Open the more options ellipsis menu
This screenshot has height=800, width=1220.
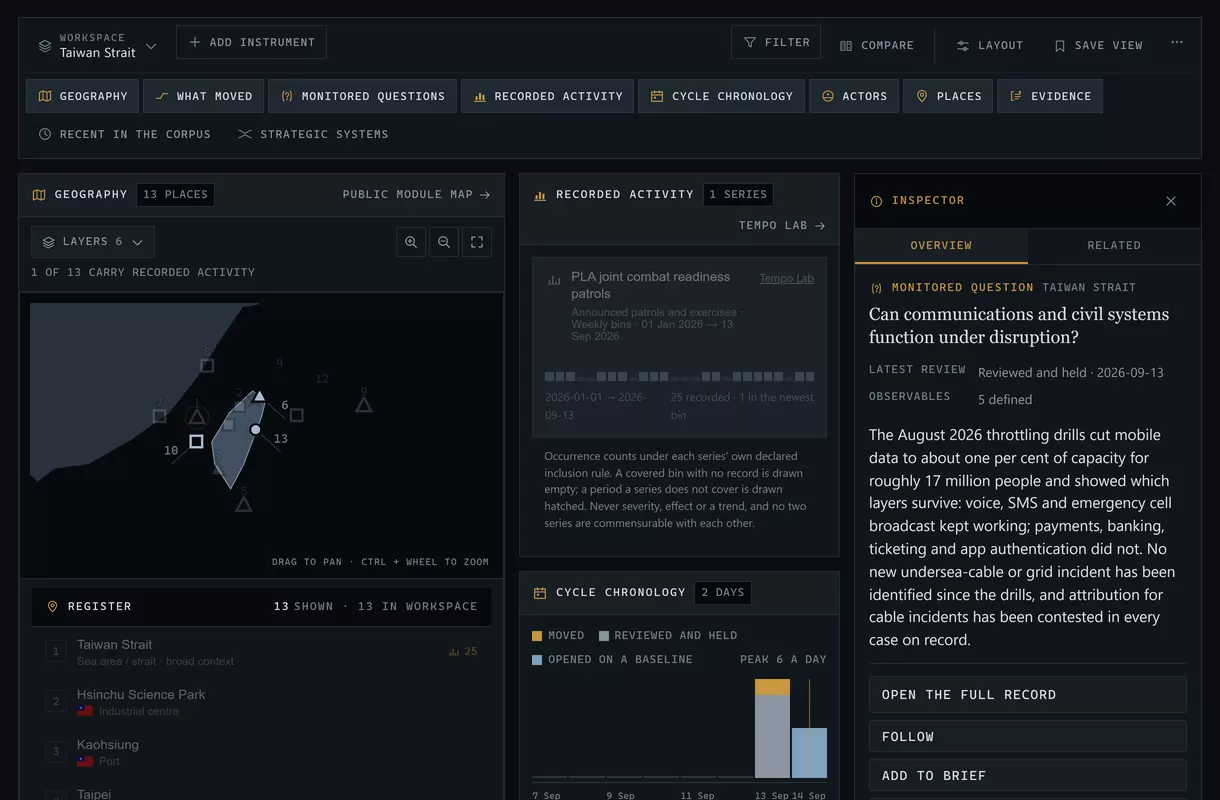(1176, 43)
